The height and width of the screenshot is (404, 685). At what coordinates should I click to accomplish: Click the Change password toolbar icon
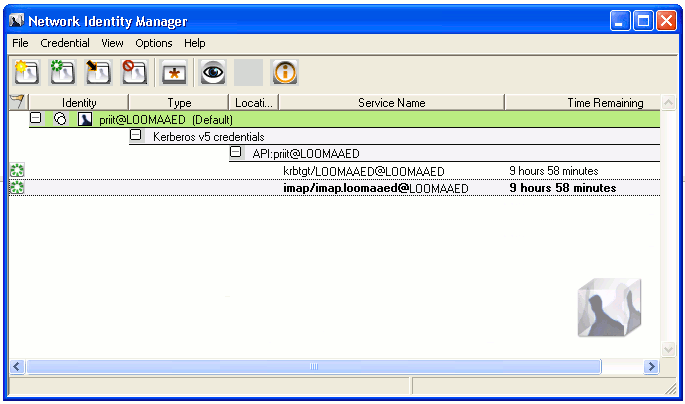174,72
